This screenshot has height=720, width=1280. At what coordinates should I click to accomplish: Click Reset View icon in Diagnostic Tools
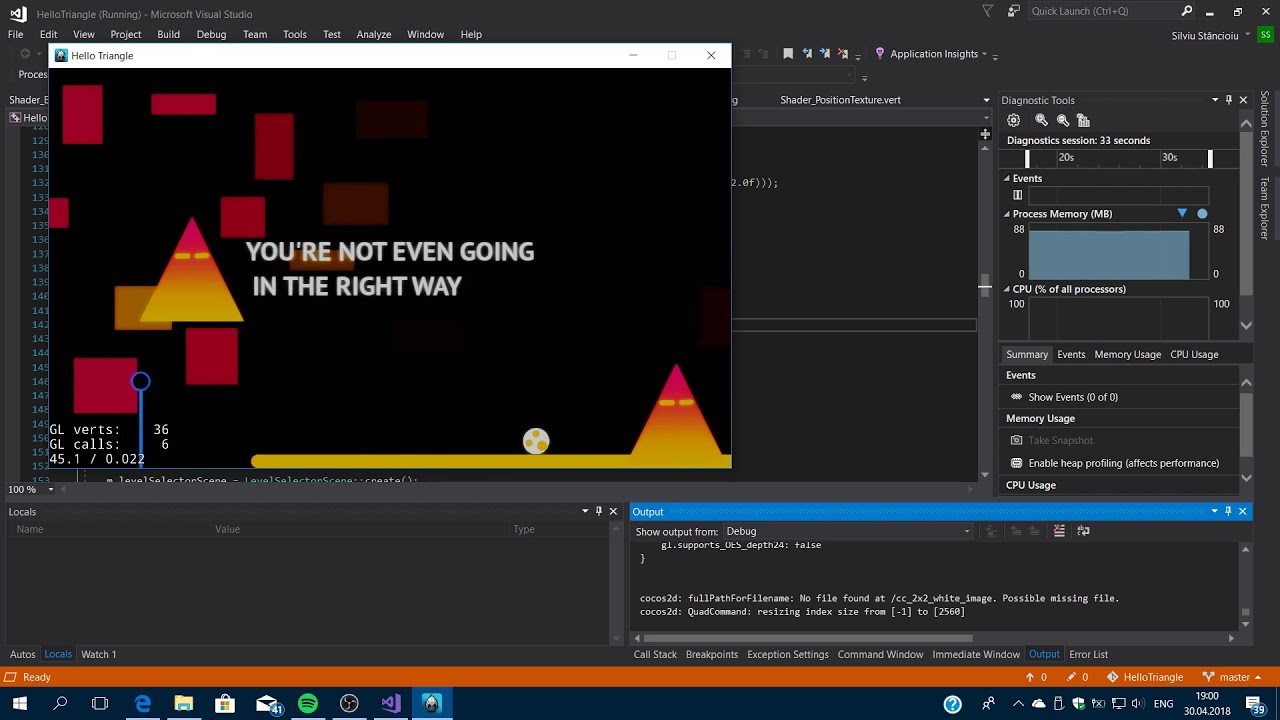(x=1083, y=120)
